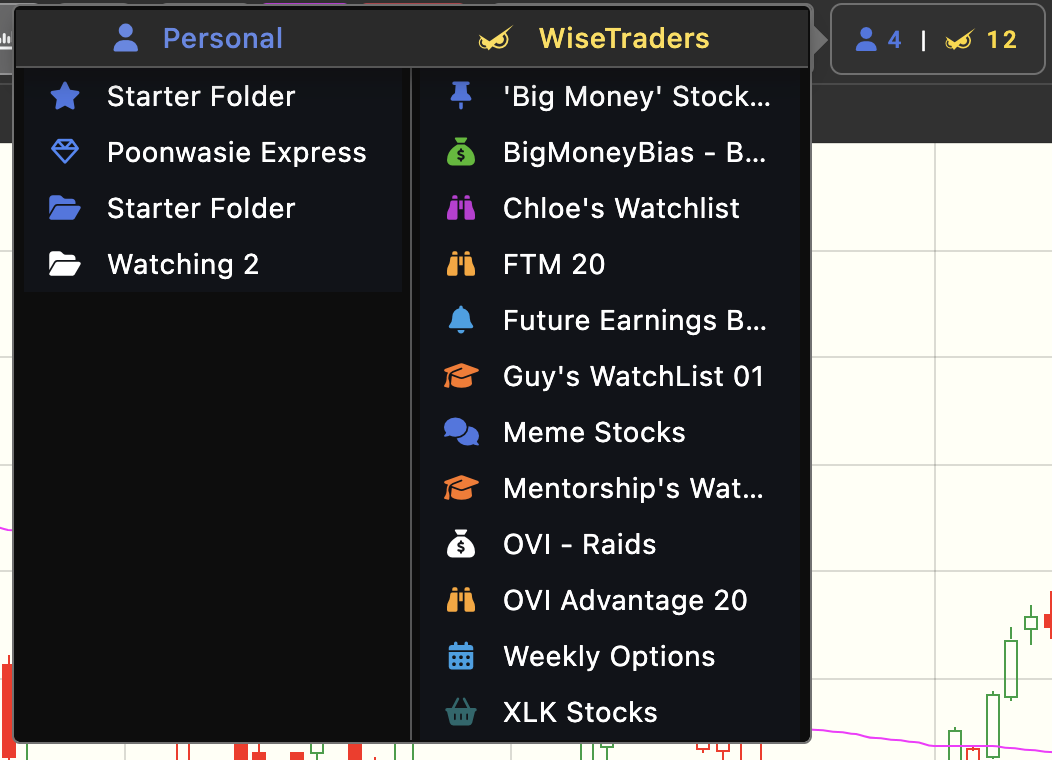Click the shopping basket icon for XLK Stocks
The image size is (1052, 760).
click(460, 713)
